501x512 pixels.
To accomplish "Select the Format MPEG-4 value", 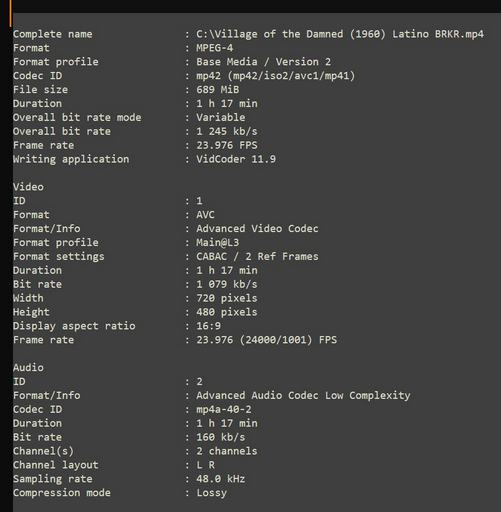I will point(214,48).
